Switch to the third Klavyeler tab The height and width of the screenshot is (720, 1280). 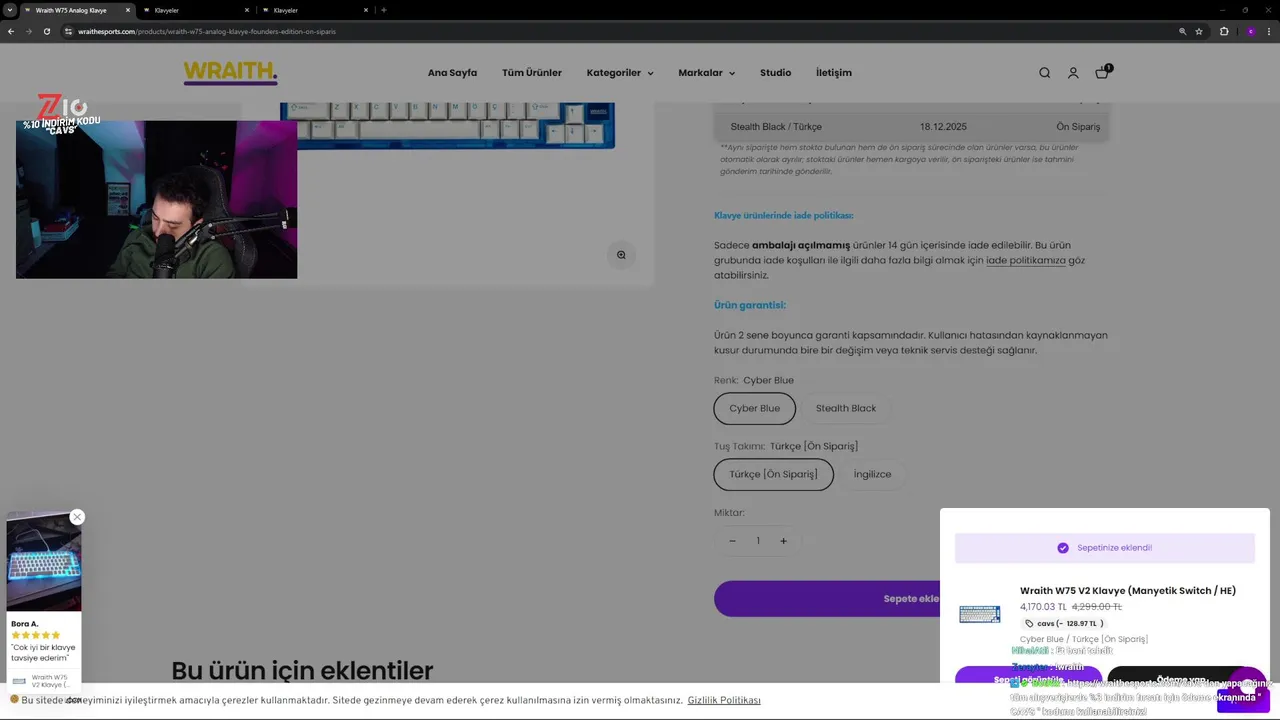[x=314, y=10]
